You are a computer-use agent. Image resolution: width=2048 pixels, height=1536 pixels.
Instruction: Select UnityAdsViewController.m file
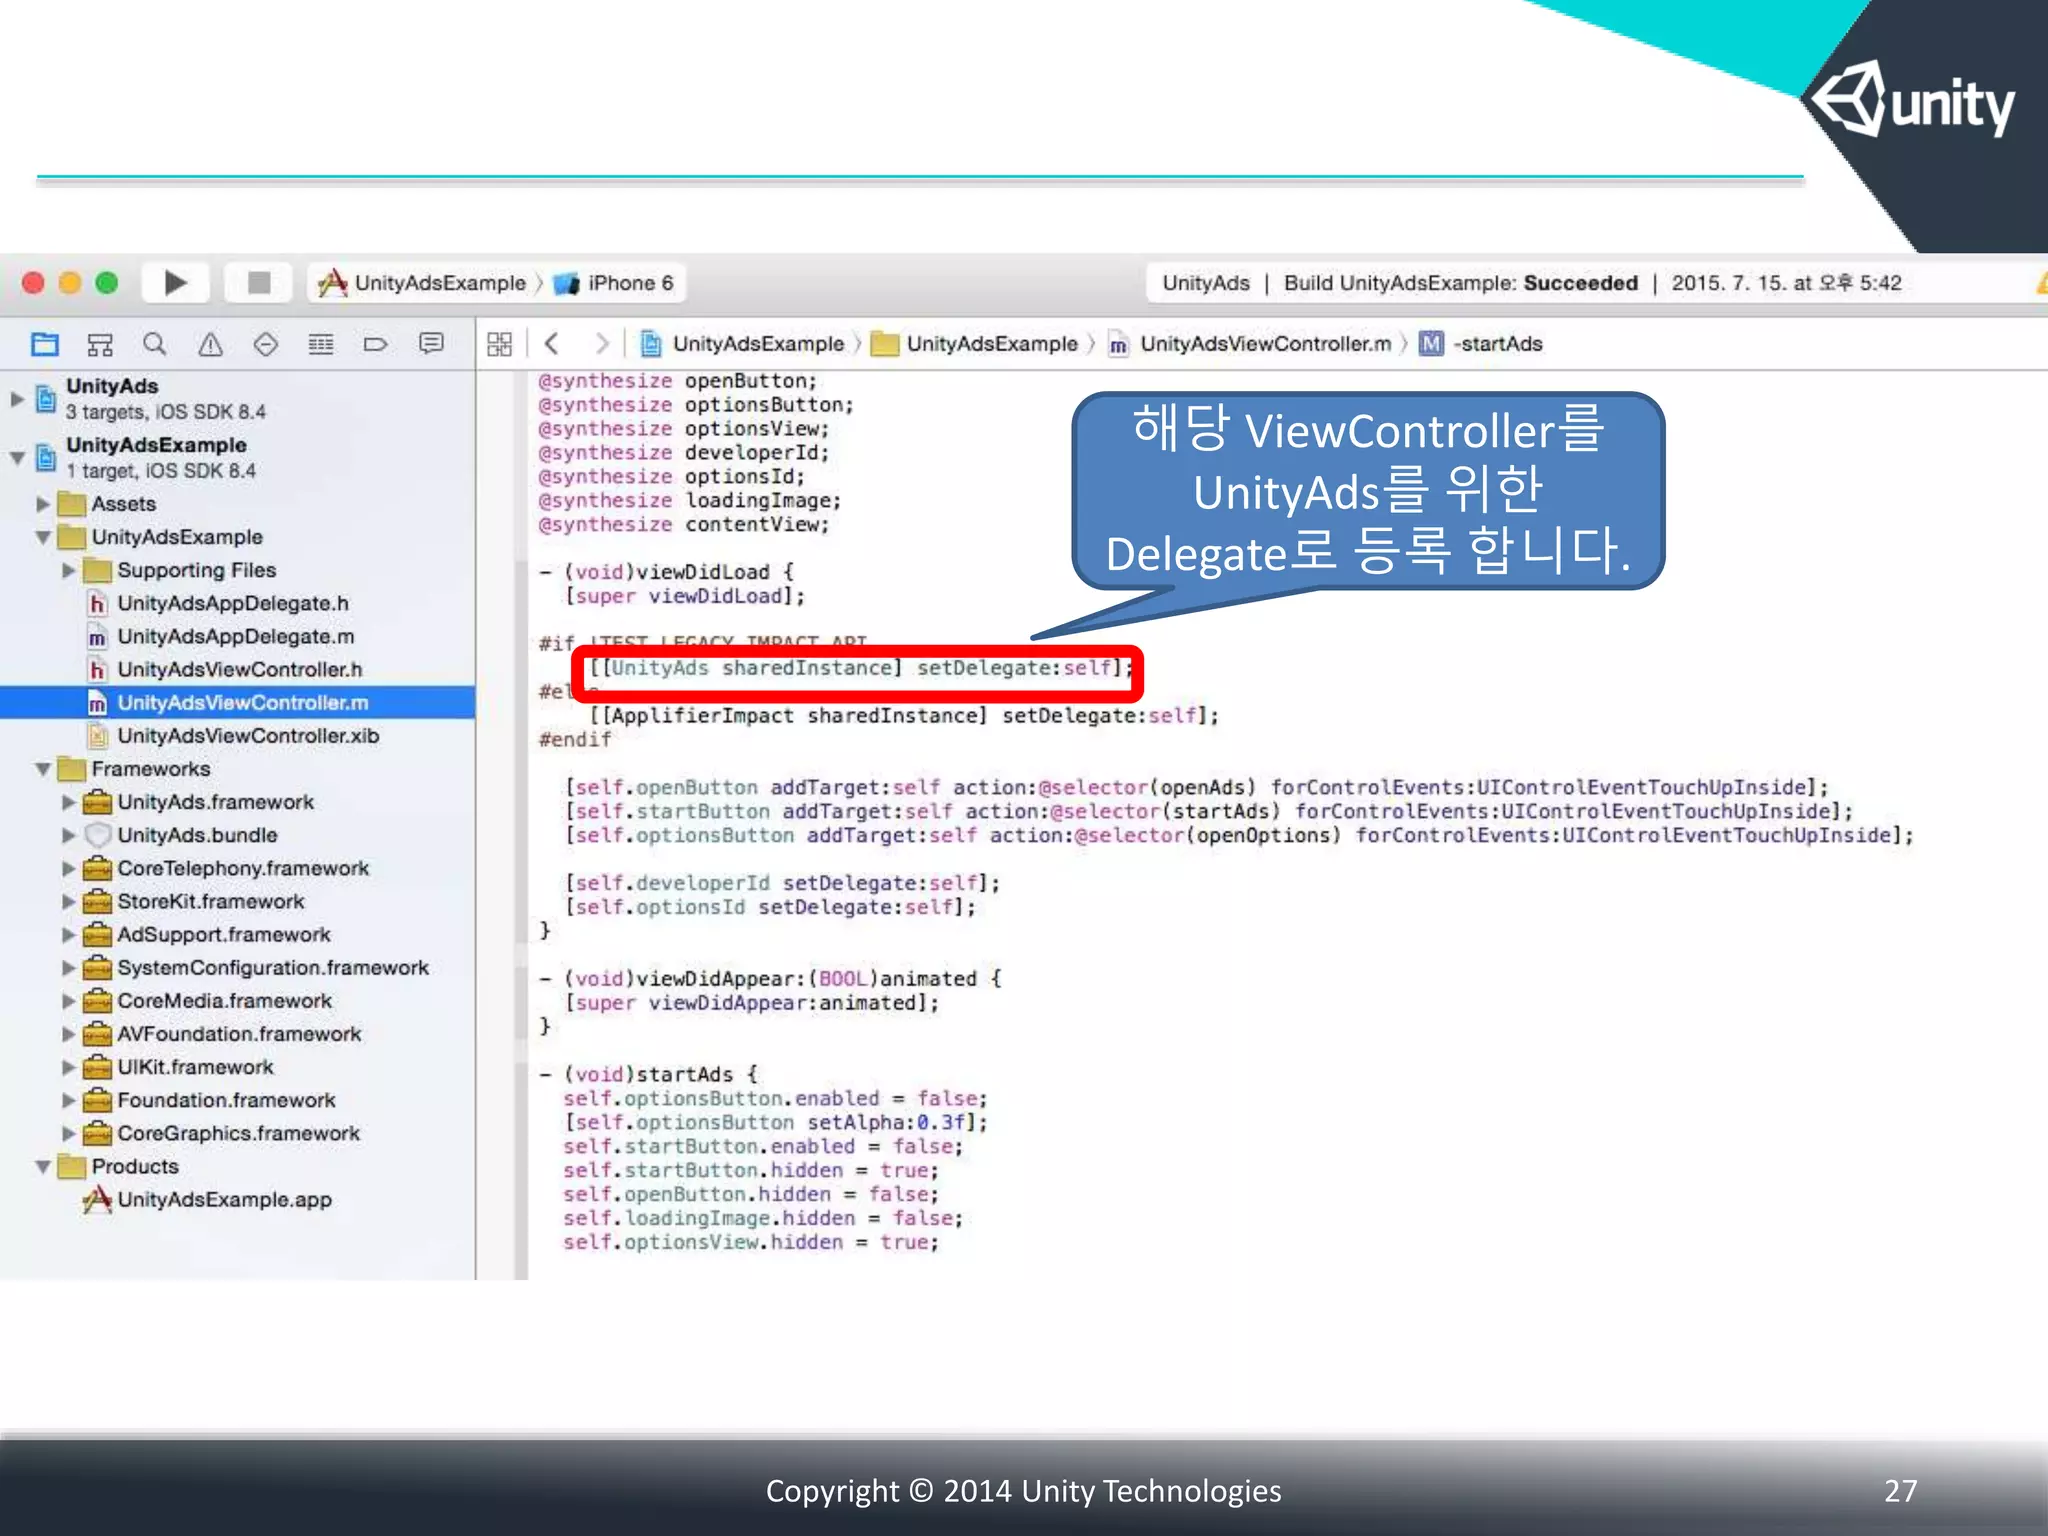(237, 702)
